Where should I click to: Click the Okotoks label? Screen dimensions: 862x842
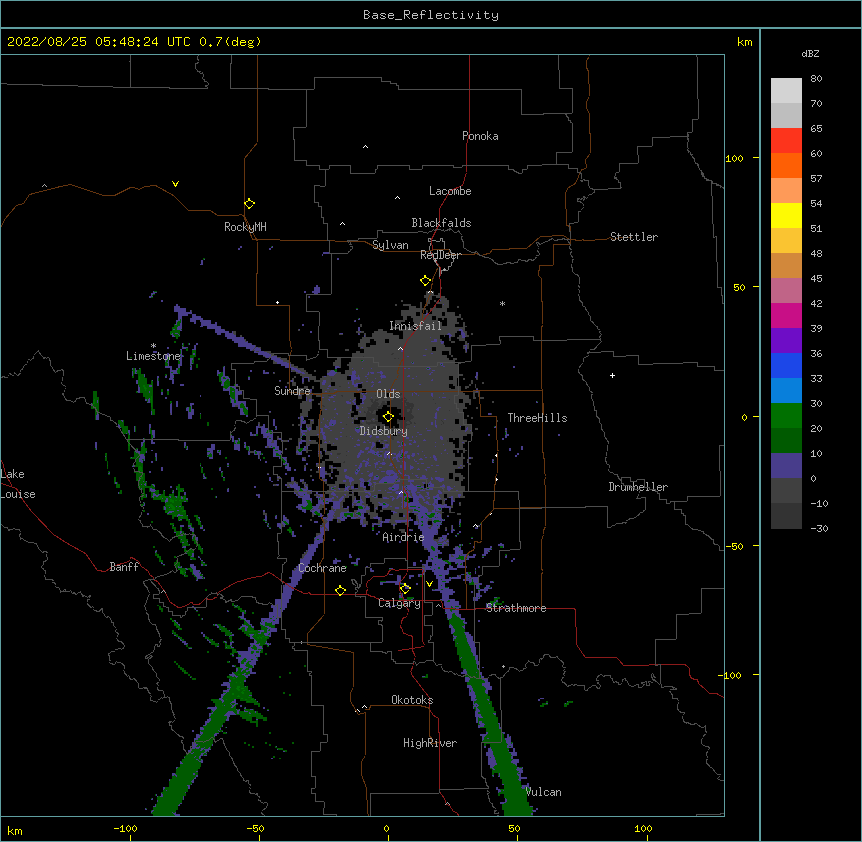[x=412, y=700]
